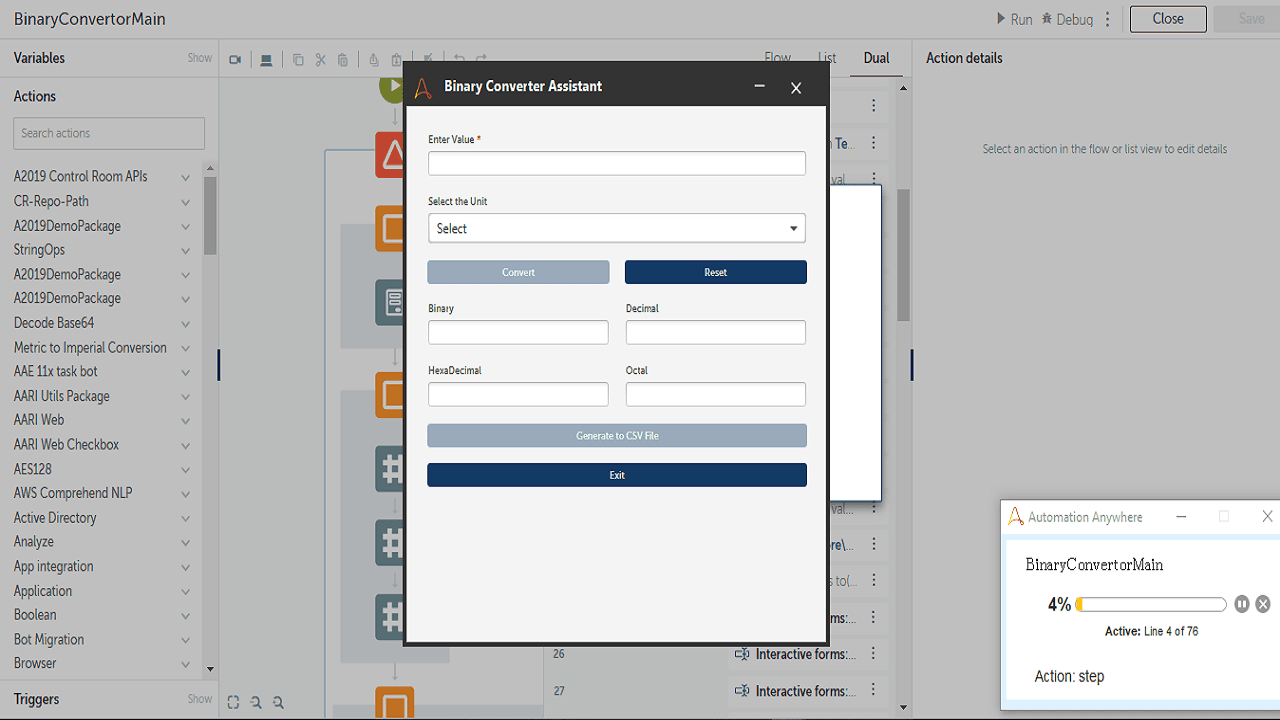1280x720 pixels.
Task: Expand the Active Directory package
Action: coord(185,518)
